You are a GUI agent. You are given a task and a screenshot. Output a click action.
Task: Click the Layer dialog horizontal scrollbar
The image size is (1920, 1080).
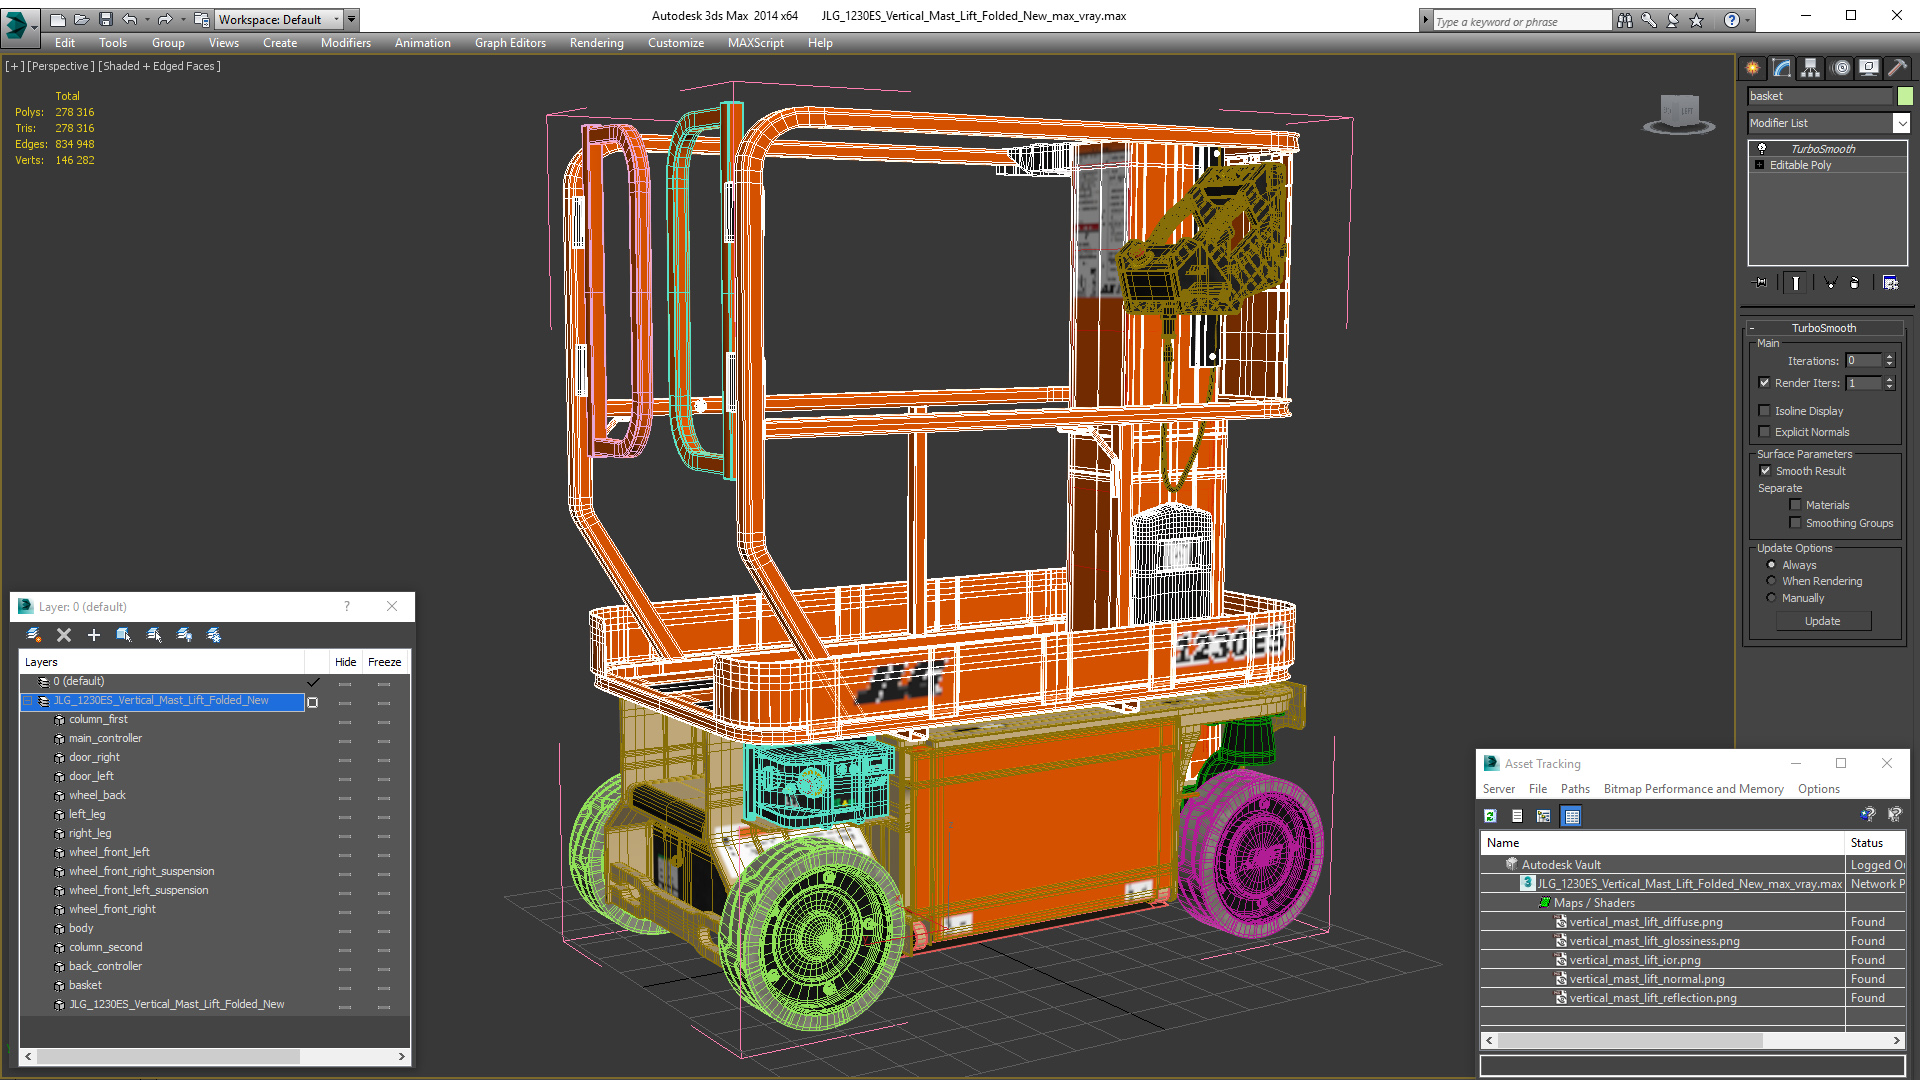[x=215, y=1056]
